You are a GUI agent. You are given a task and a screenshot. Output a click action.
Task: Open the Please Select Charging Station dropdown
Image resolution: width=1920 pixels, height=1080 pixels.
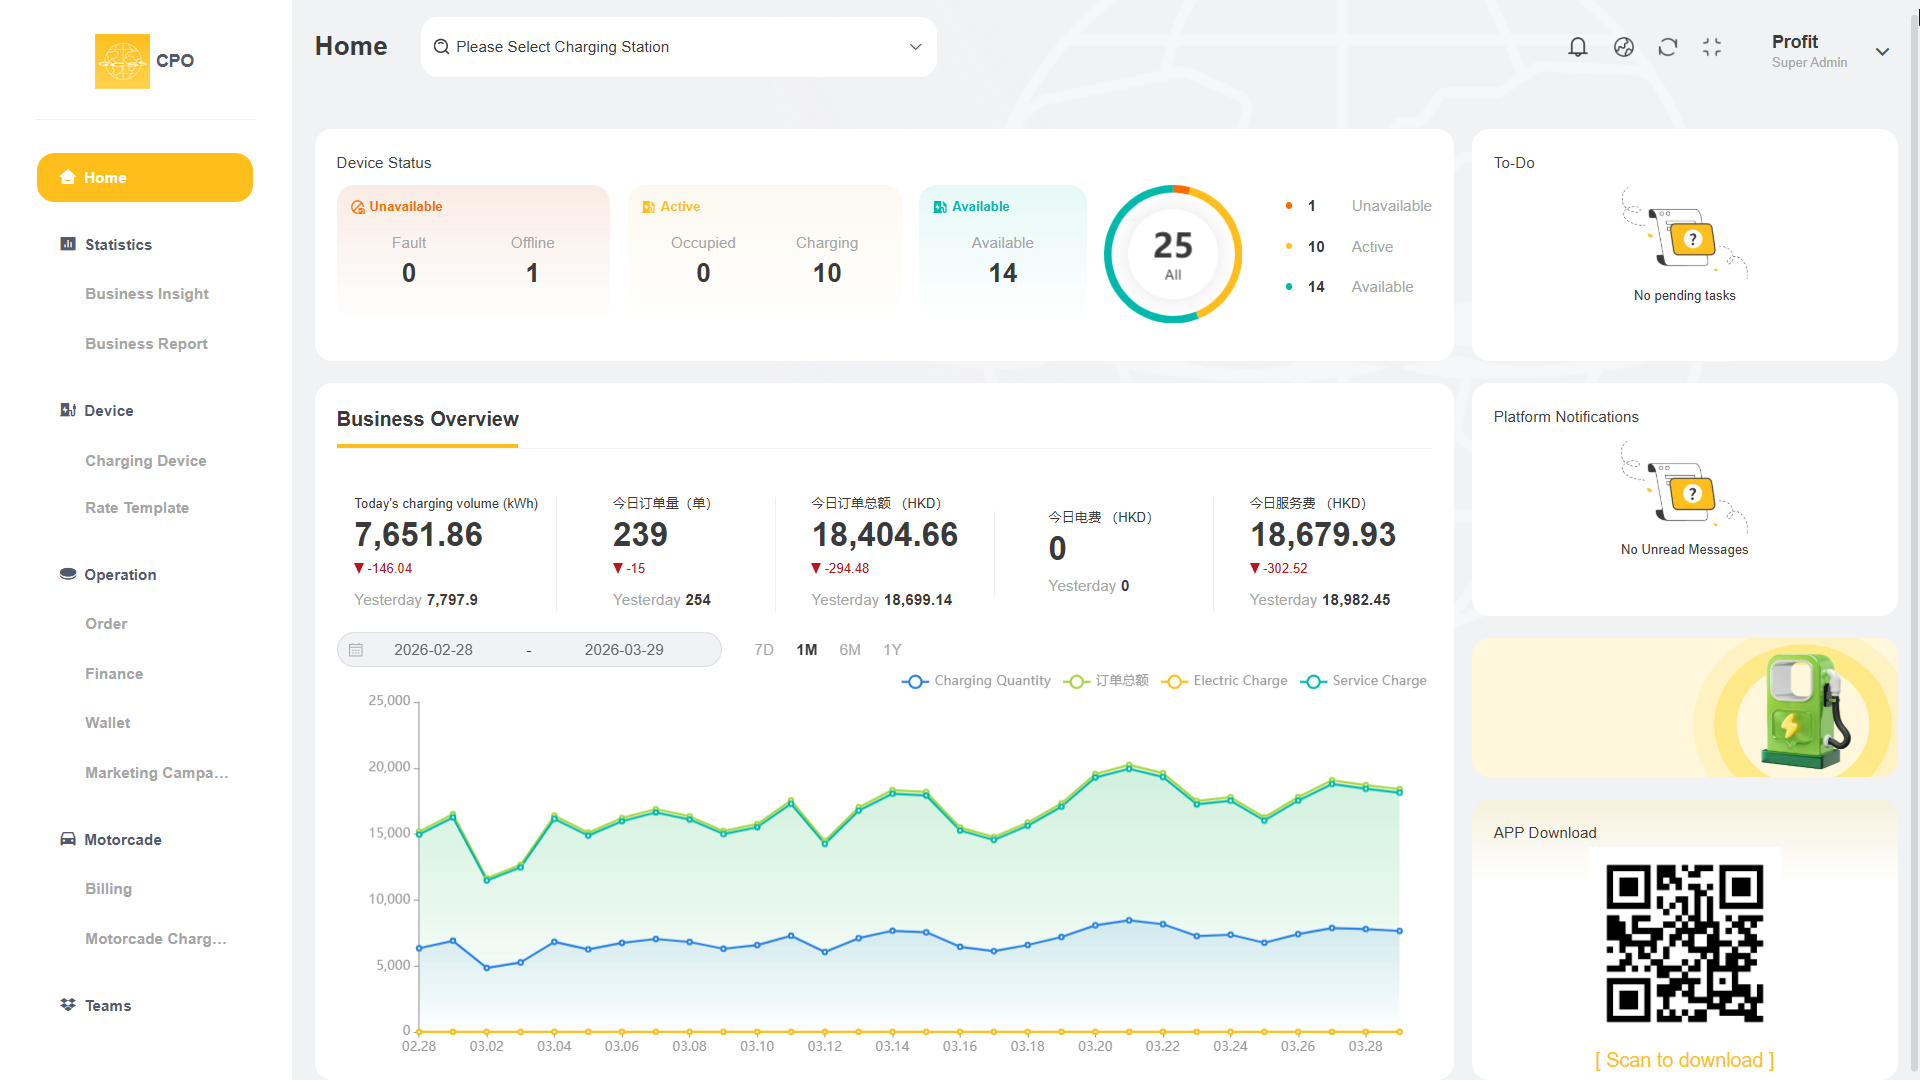click(679, 47)
